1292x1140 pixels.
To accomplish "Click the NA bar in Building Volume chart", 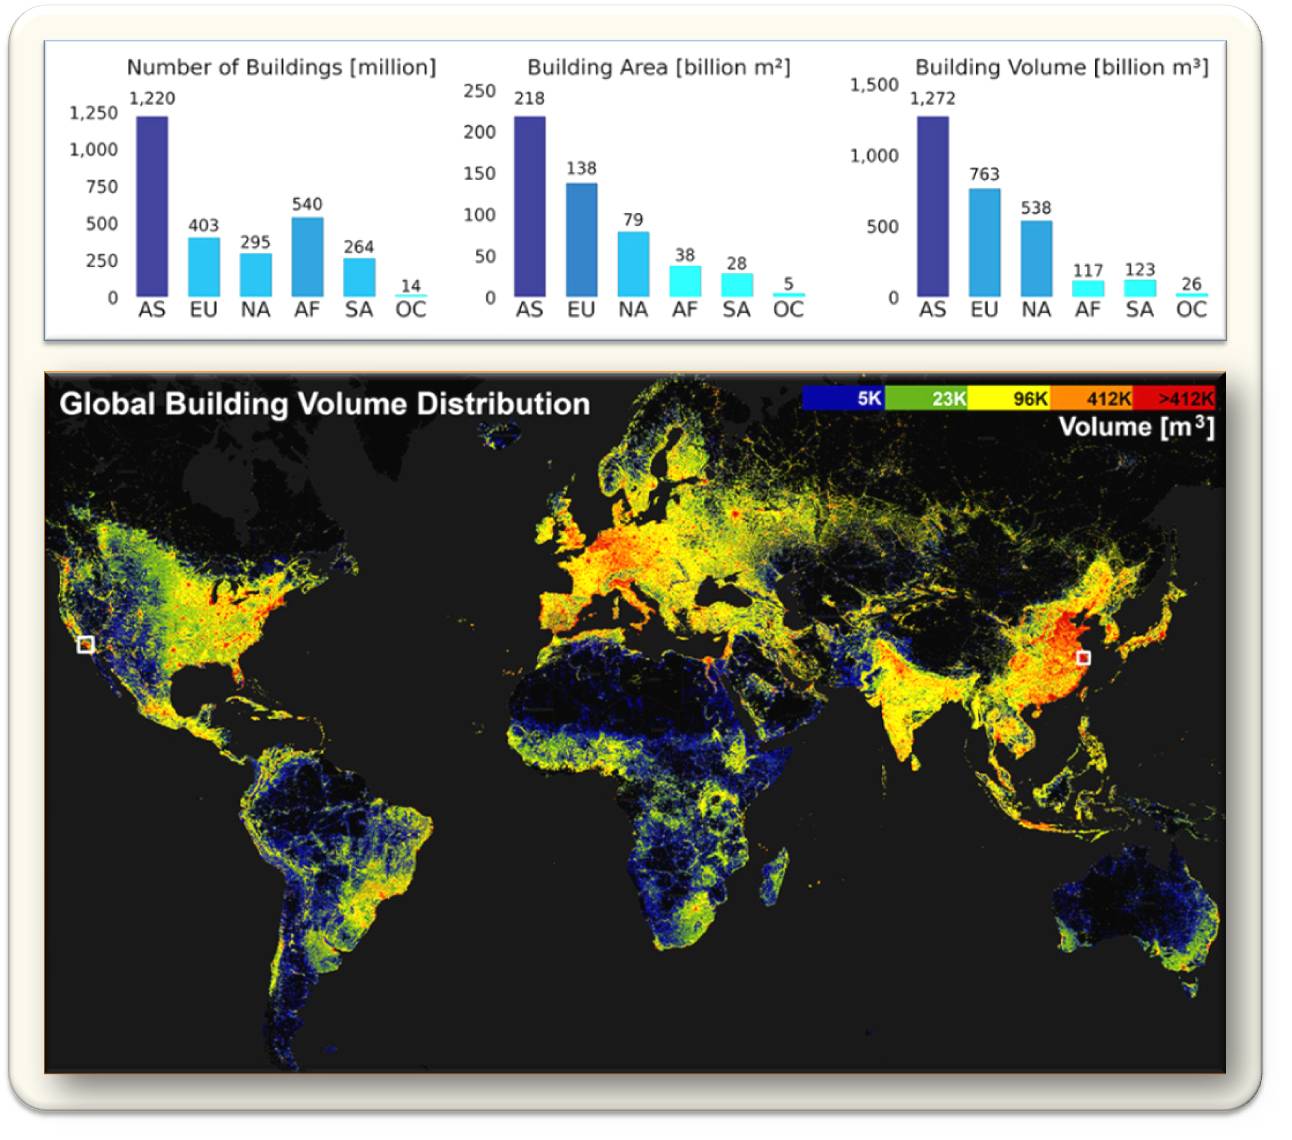I will point(1036,258).
